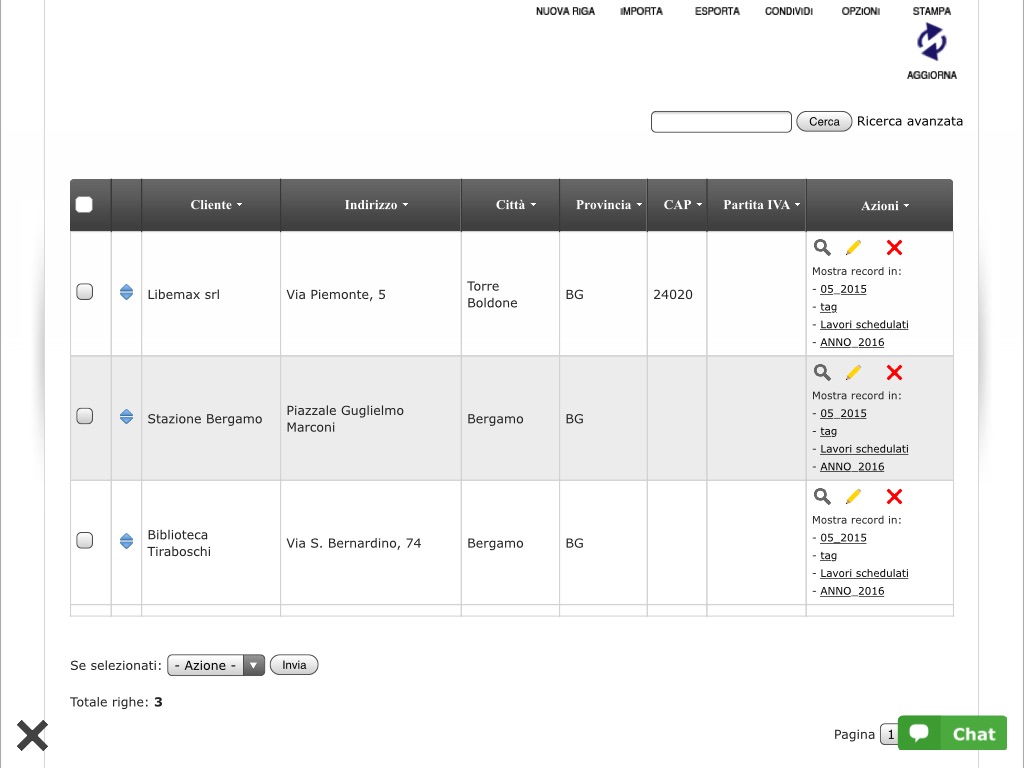Open the Azioni column header dropdown
The image size is (1024, 768).
pos(885,206)
